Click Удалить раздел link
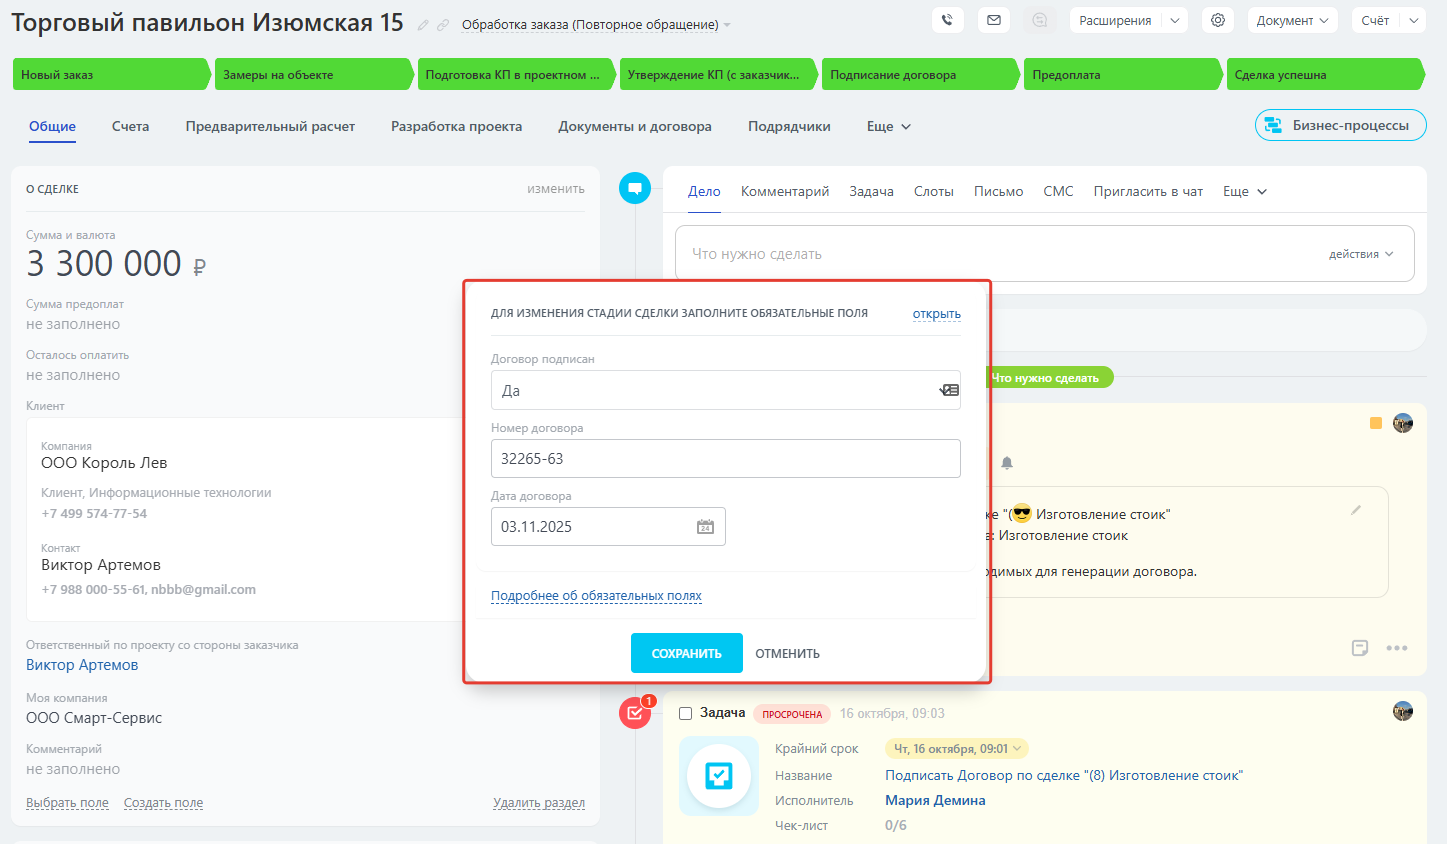 539,803
